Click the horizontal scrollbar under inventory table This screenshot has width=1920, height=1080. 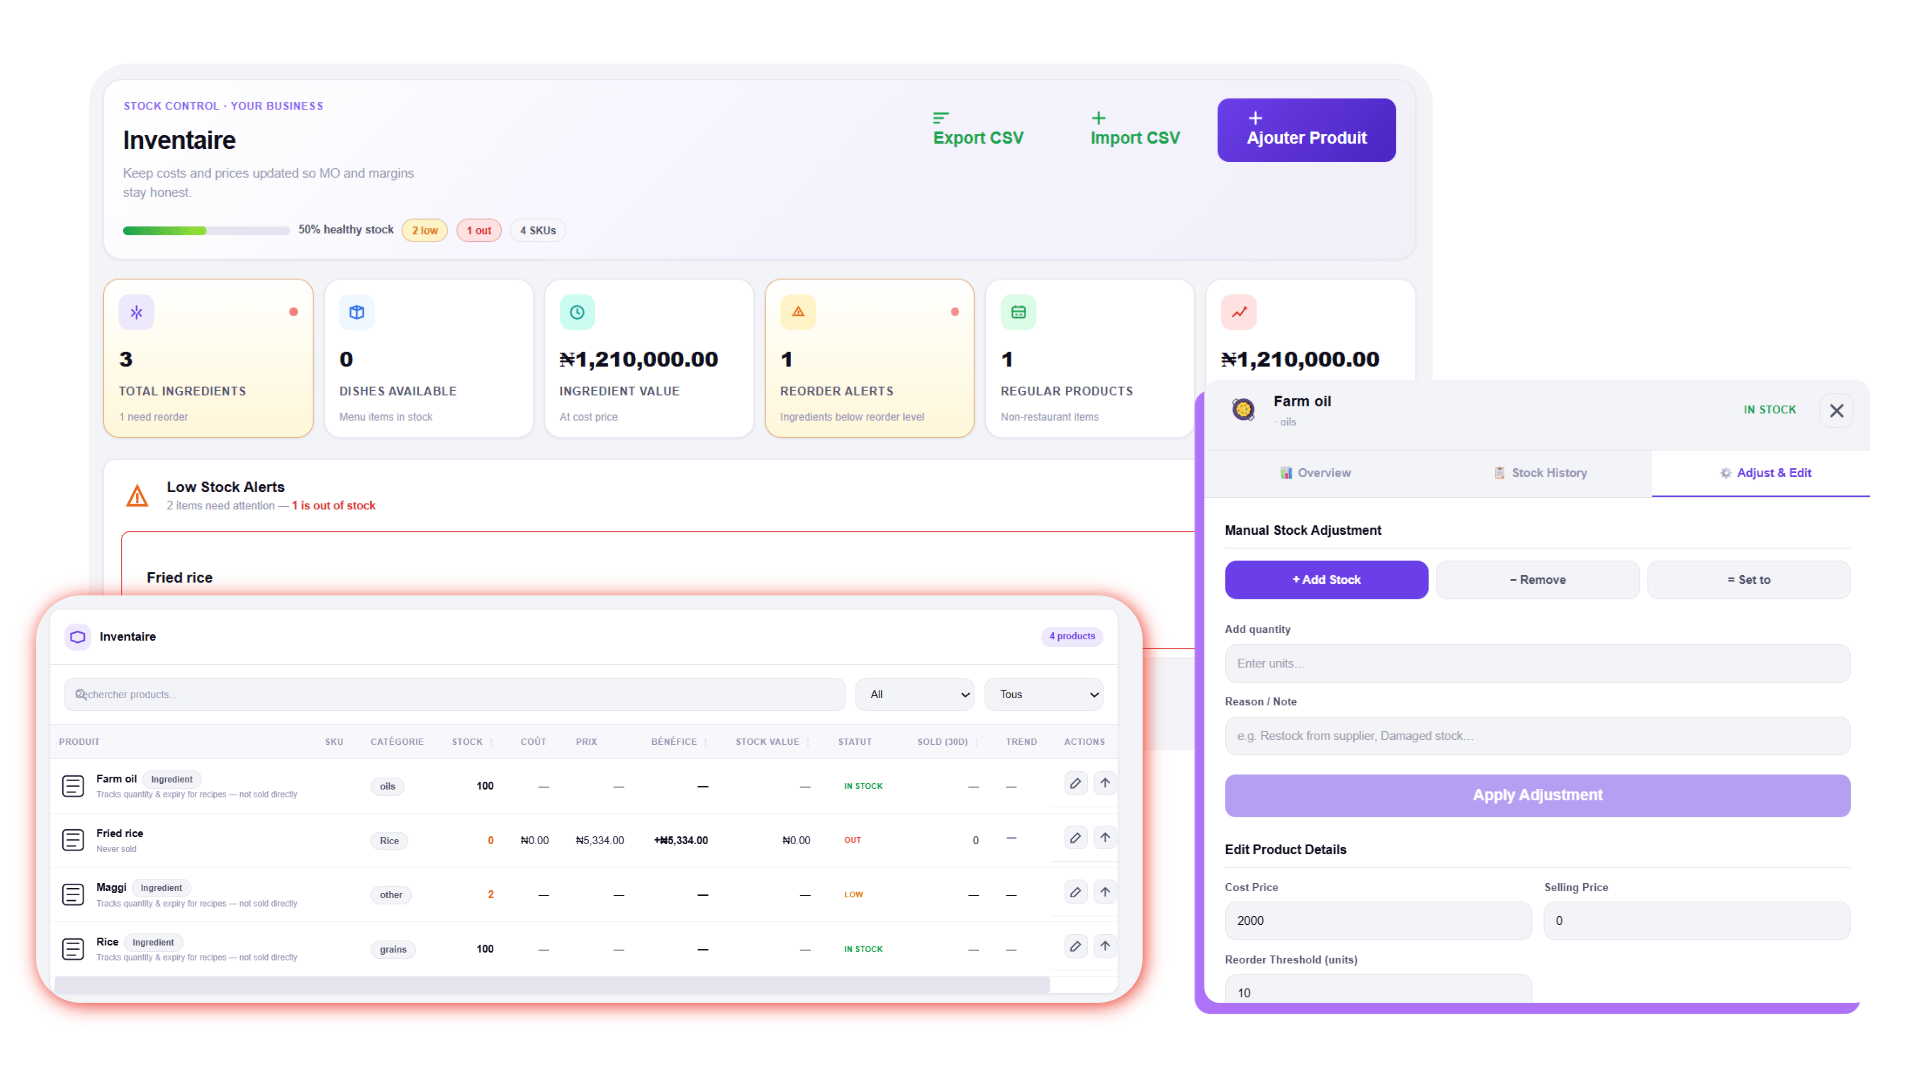tap(552, 985)
